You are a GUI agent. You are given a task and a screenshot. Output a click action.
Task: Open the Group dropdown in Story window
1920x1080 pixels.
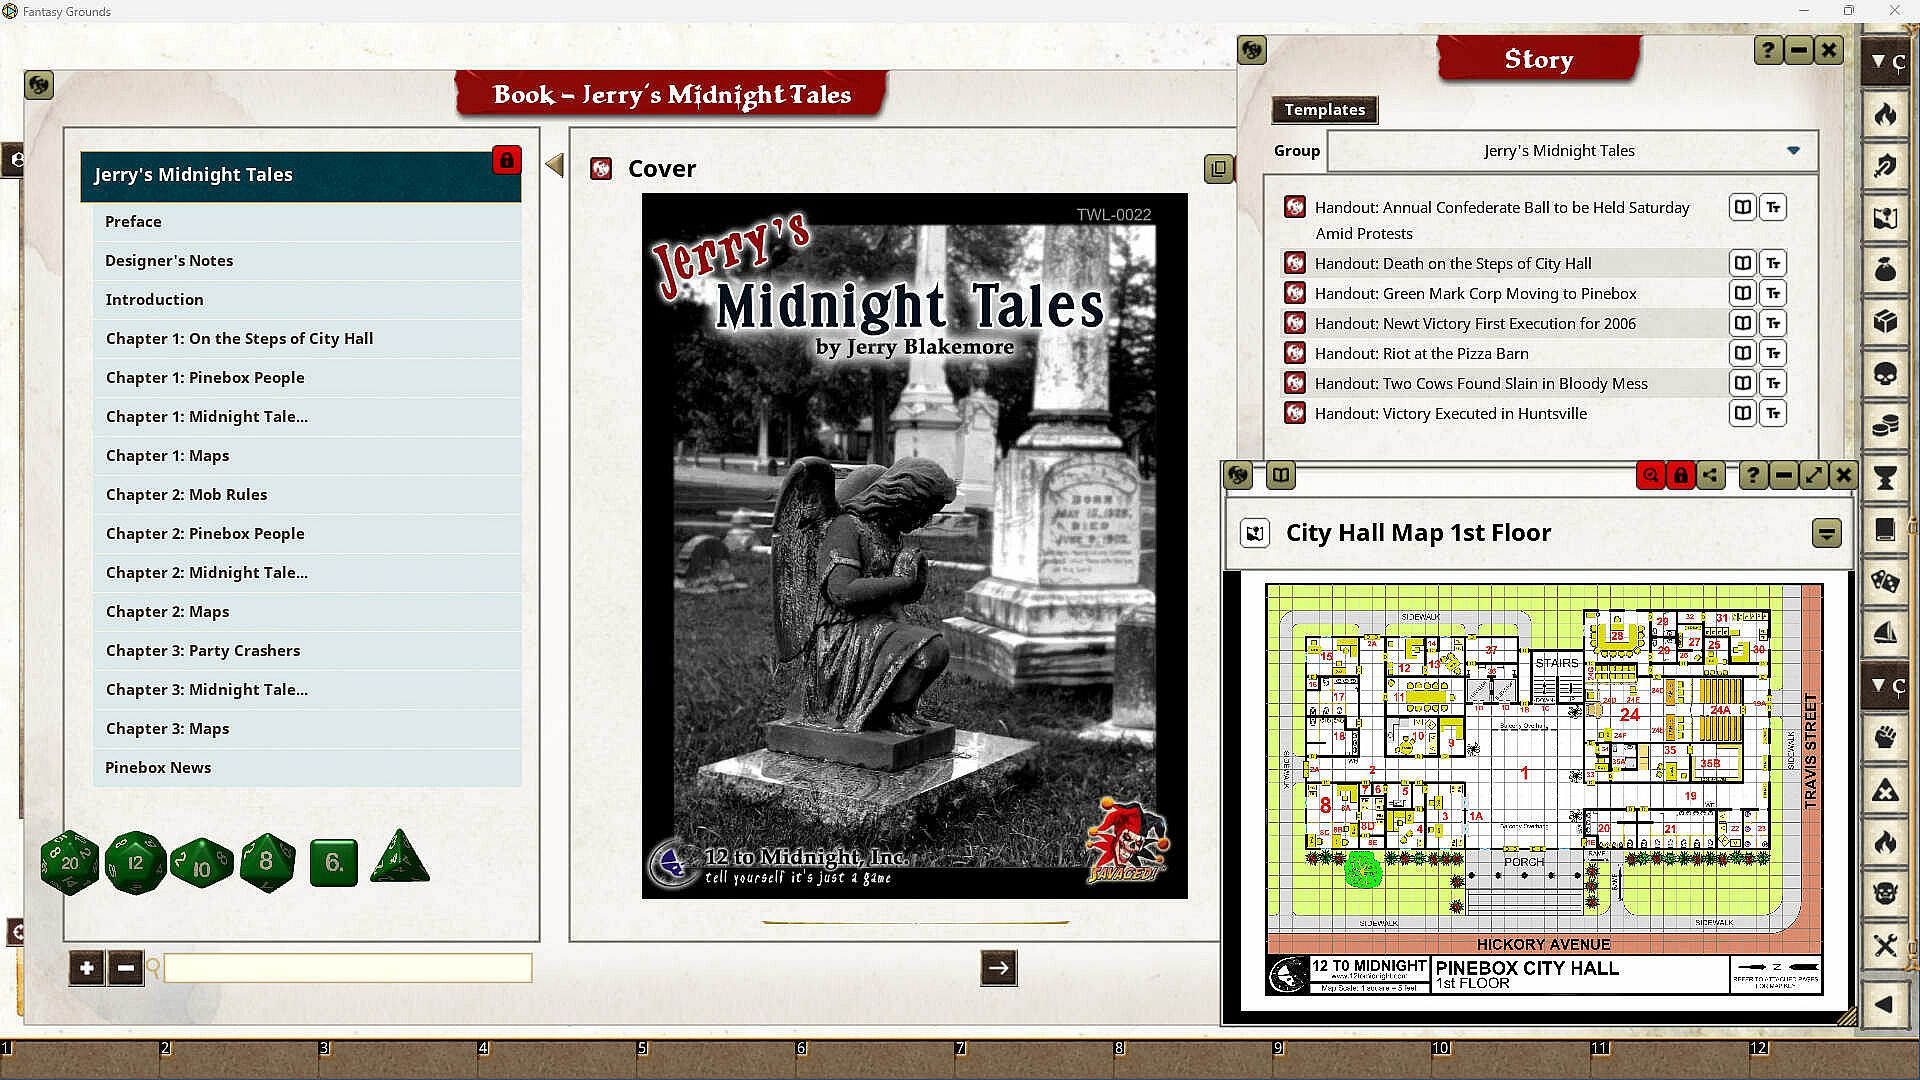[x=1793, y=151]
